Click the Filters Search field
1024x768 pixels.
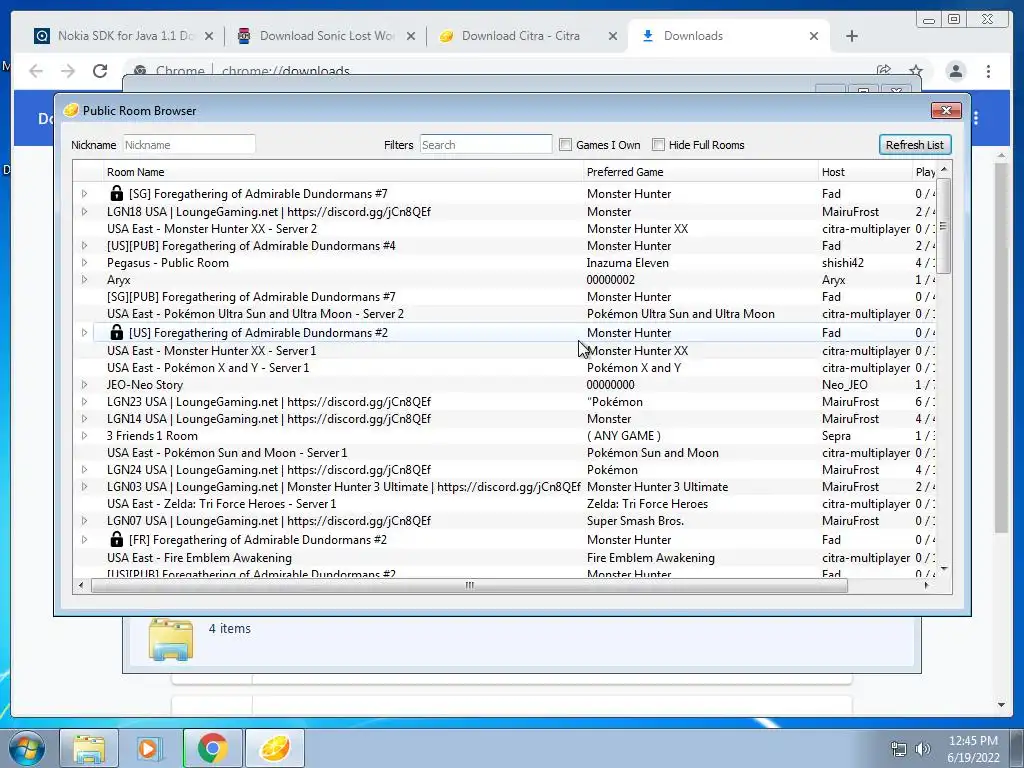pos(486,144)
